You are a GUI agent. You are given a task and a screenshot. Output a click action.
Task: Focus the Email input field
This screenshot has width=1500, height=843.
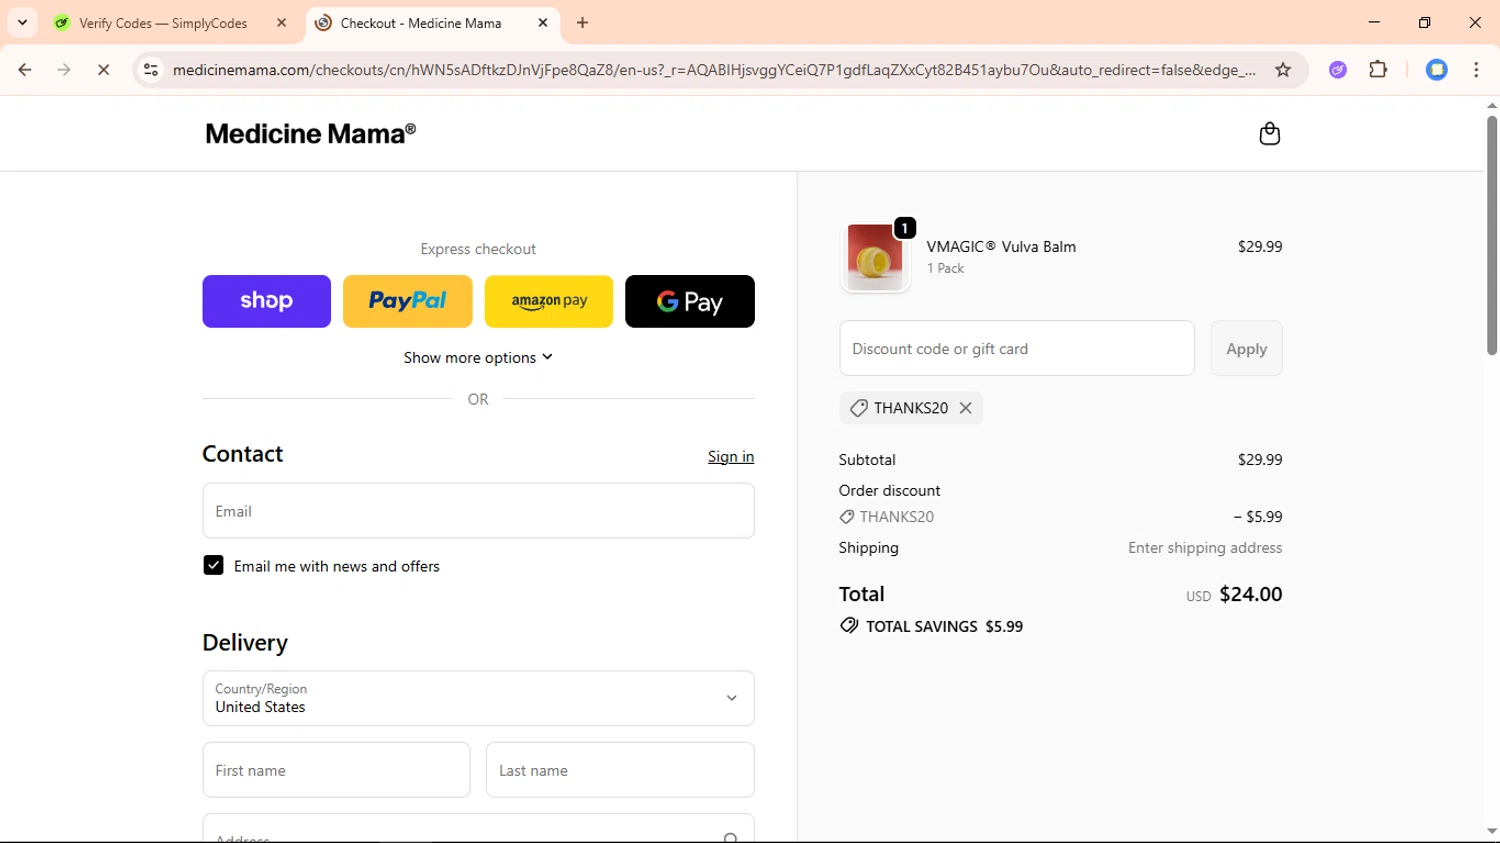pos(478,511)
